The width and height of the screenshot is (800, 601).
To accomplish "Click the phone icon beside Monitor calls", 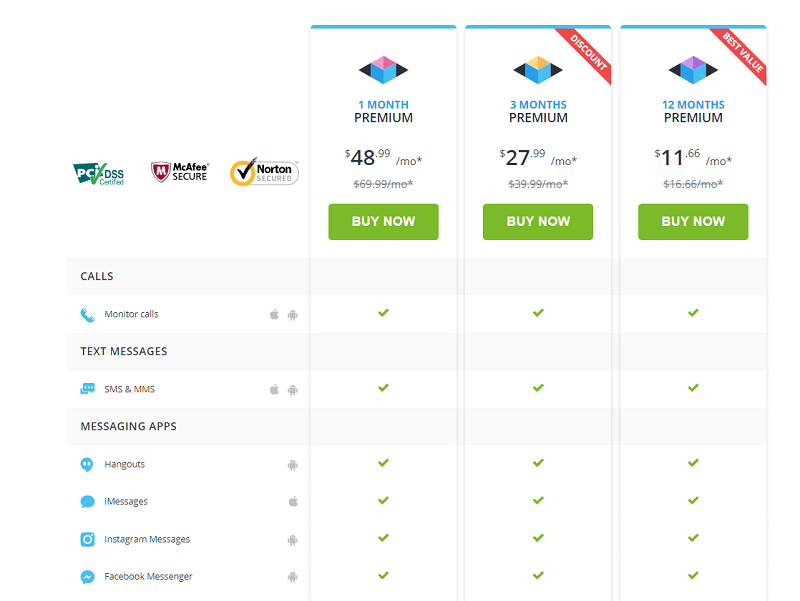I will (x=87, y=314).
